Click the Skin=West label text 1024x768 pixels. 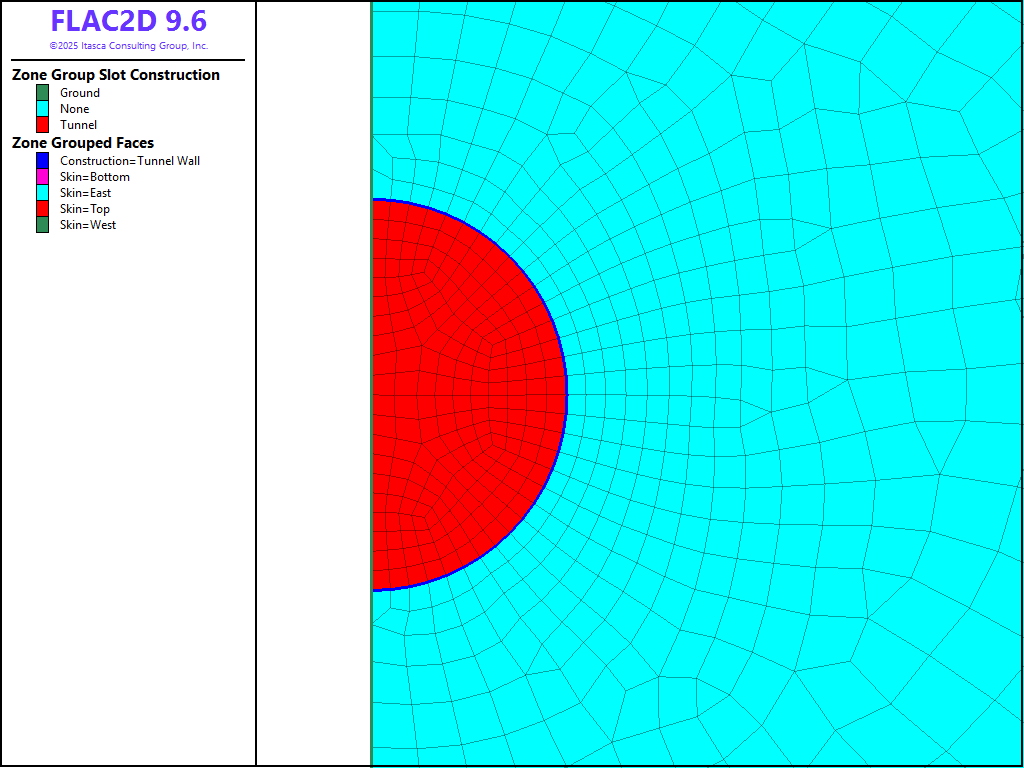(88, 225)
